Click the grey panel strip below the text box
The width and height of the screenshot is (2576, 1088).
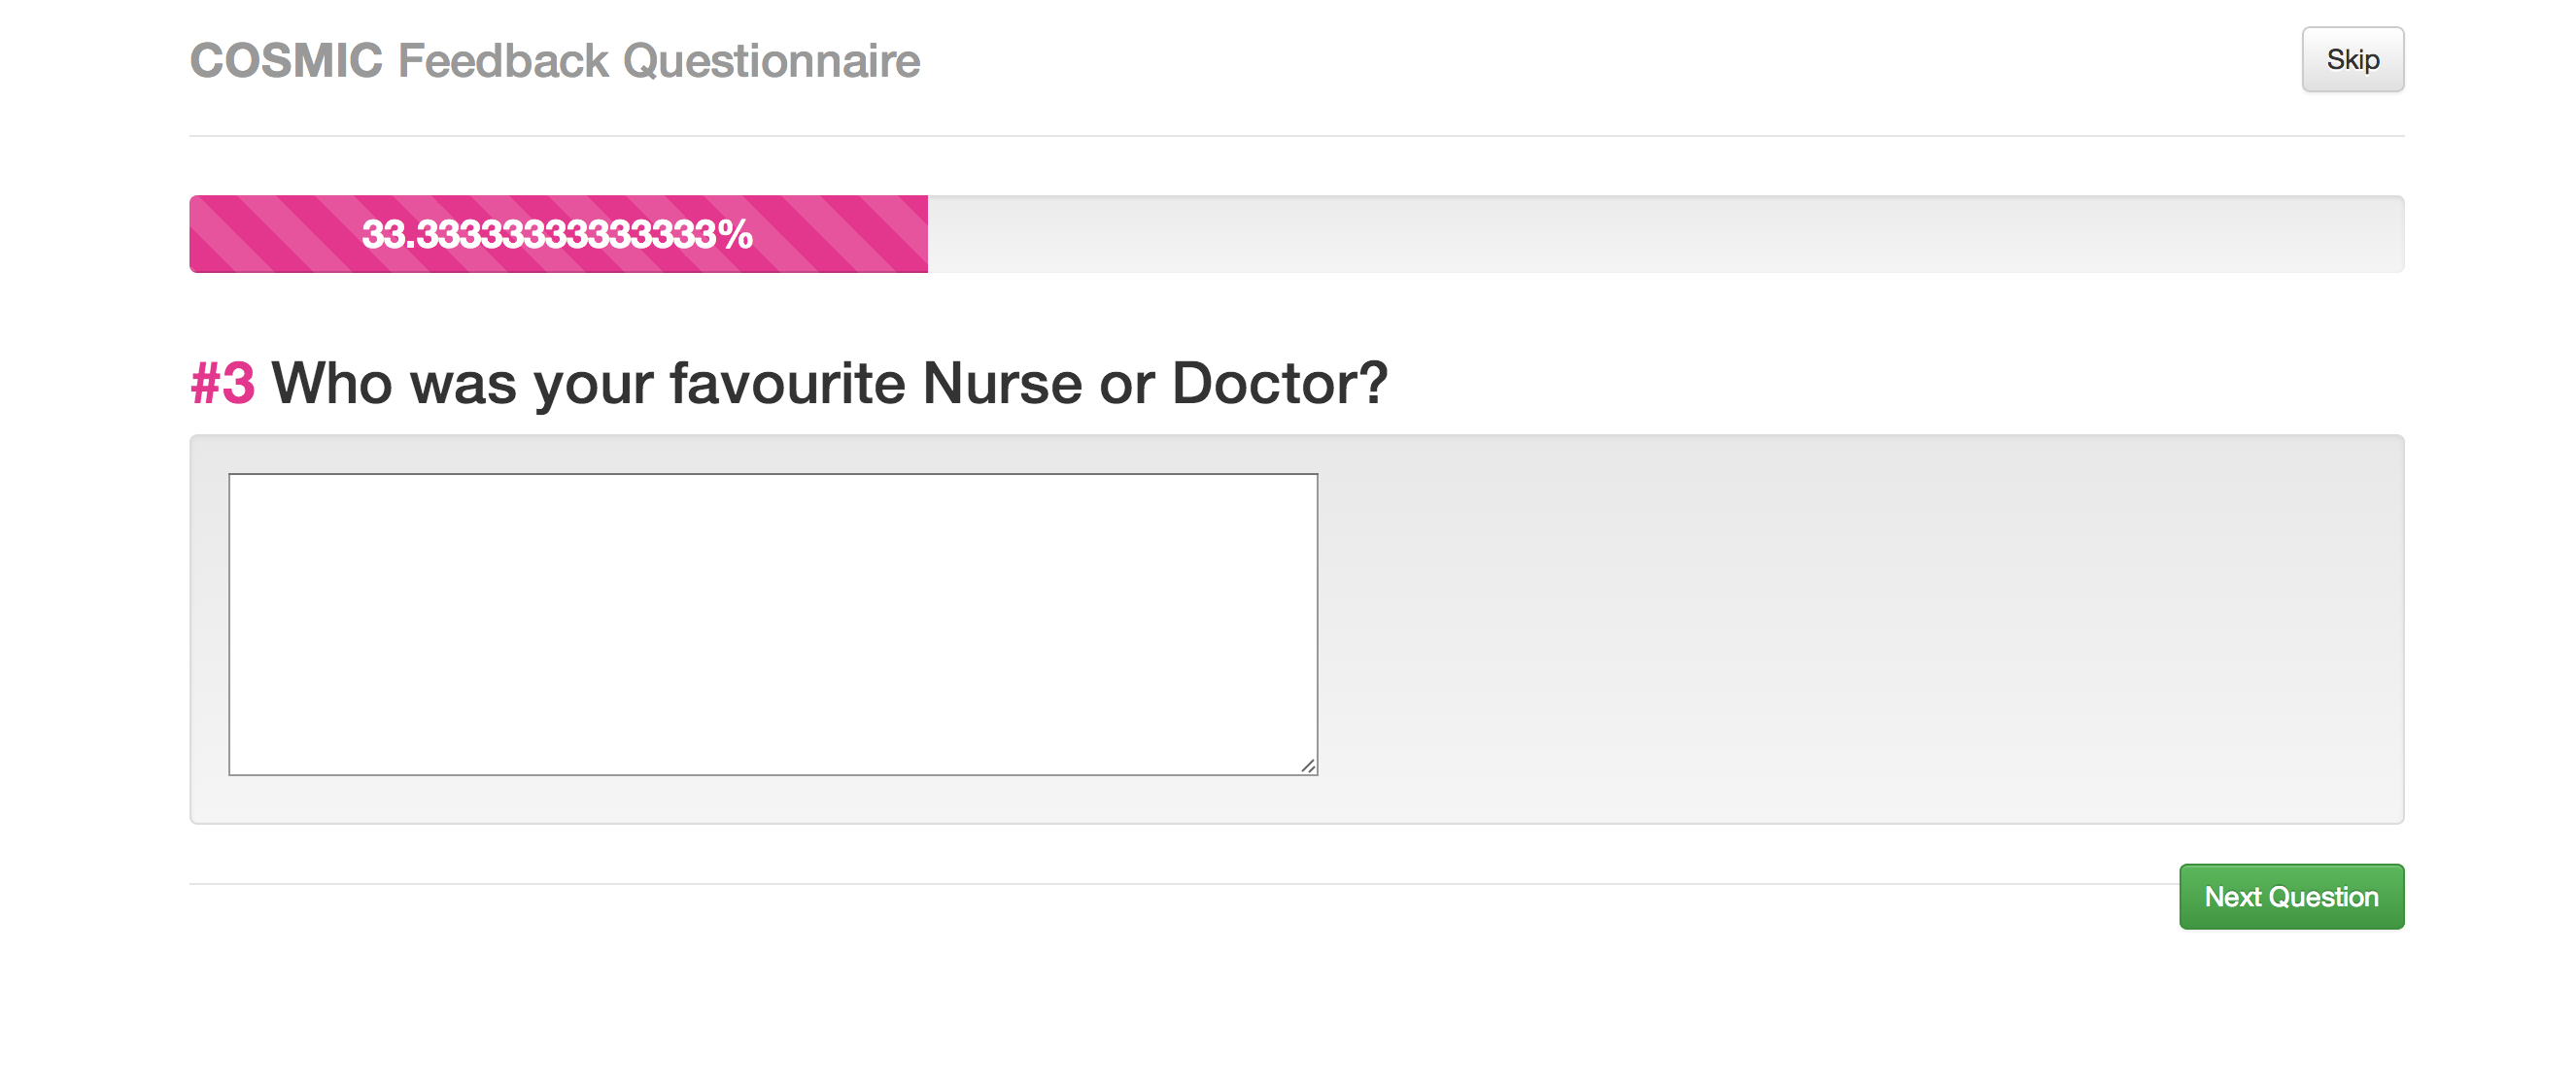click(772, 800)
